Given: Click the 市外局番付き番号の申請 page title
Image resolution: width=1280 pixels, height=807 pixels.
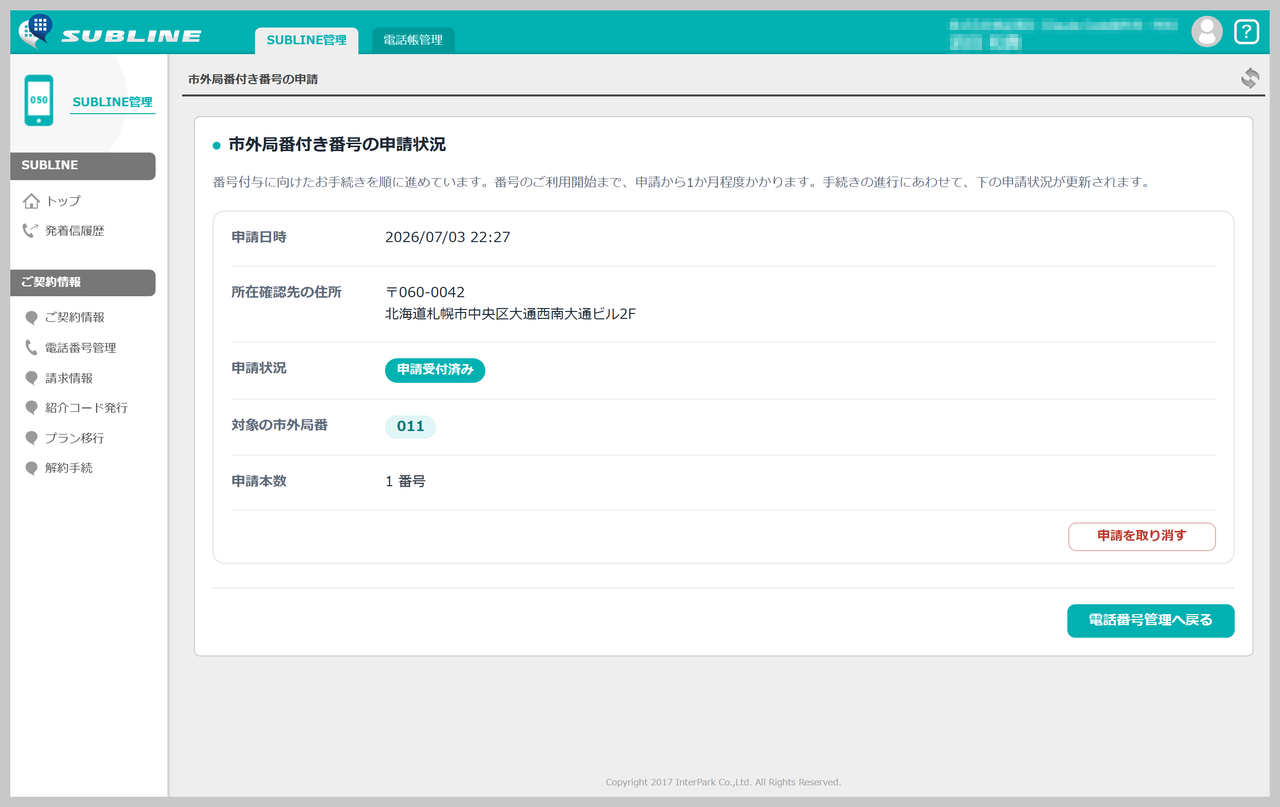Looking at the screenshot, I should (253, 79).
